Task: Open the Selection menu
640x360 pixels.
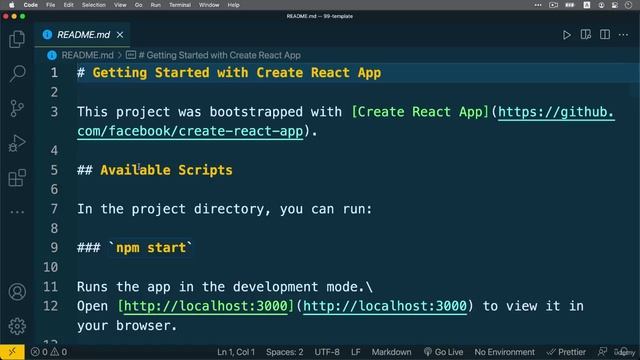Action: point(93,5)
